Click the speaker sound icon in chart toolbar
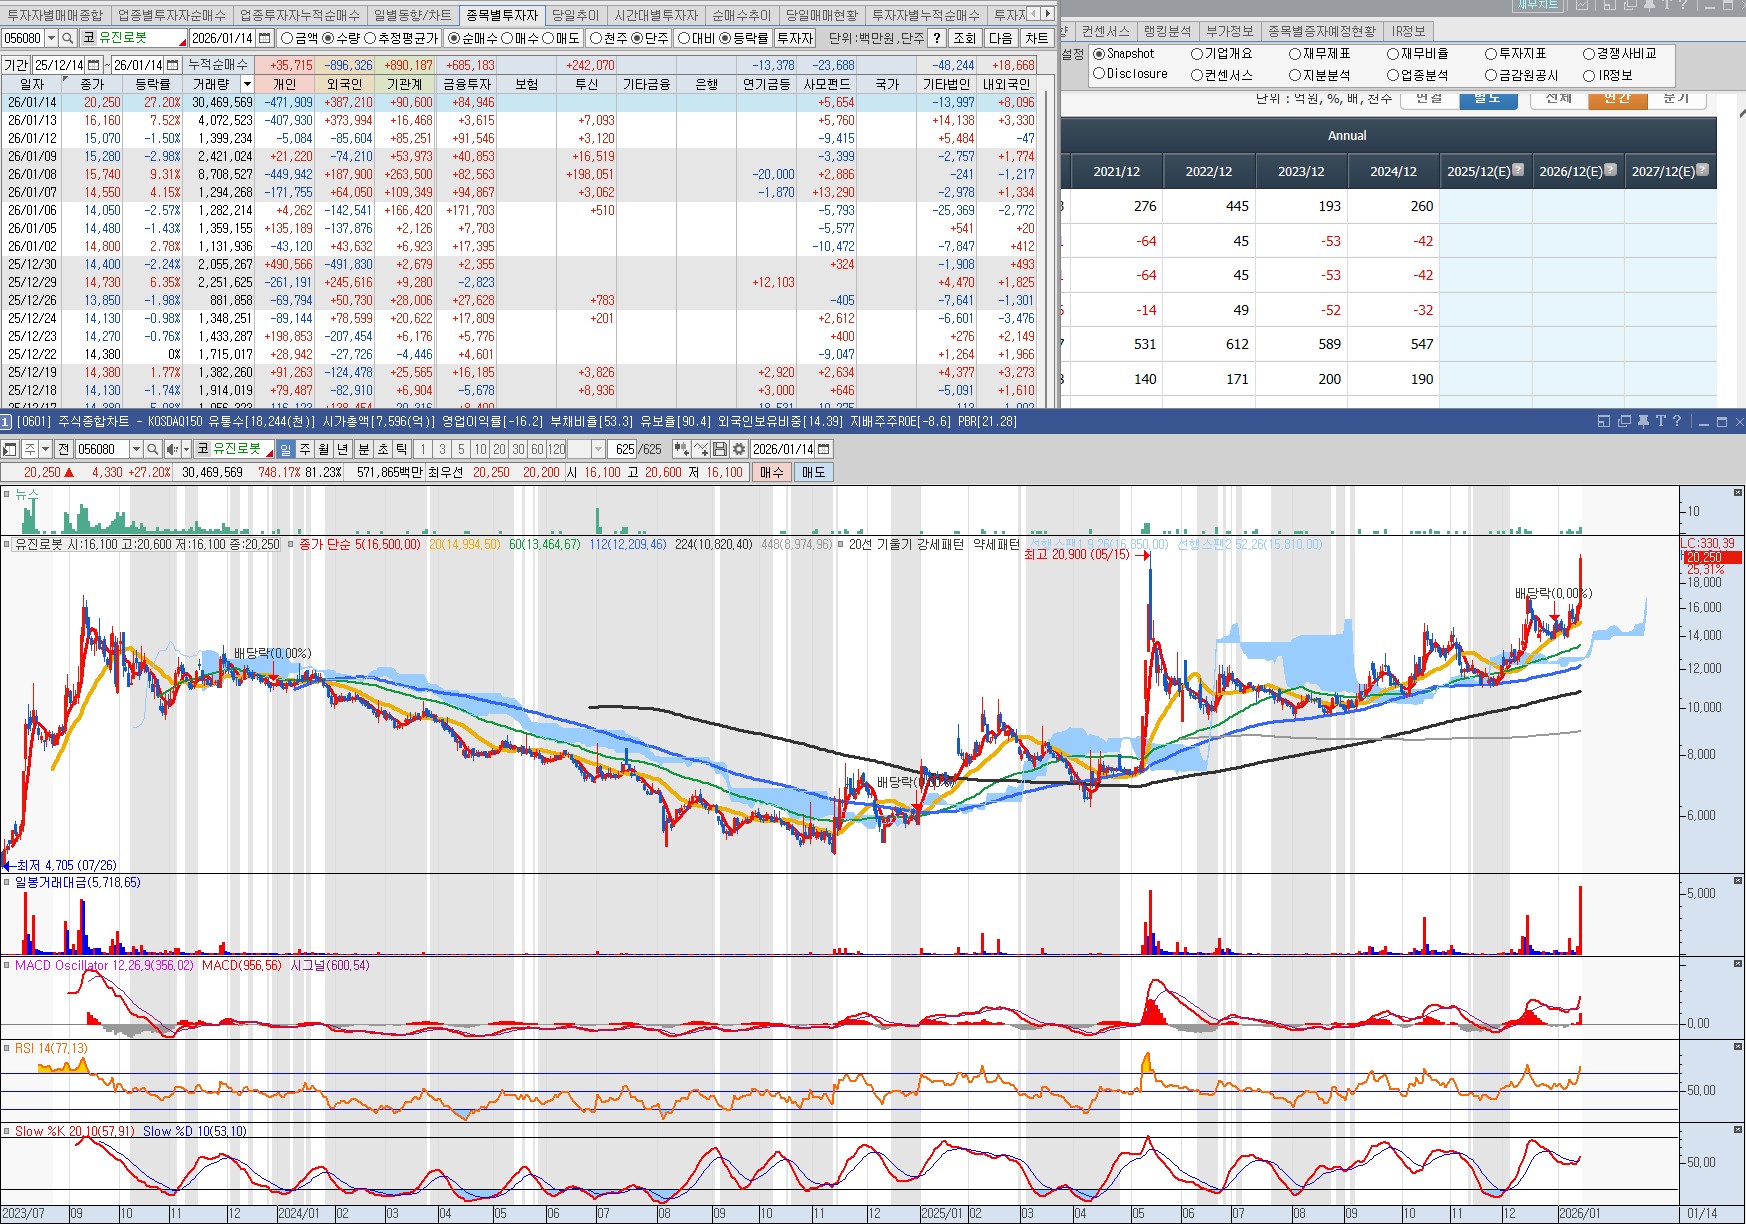This screenshot has width=1746, height=1224. pyautogui.click(x=173, y=449)
